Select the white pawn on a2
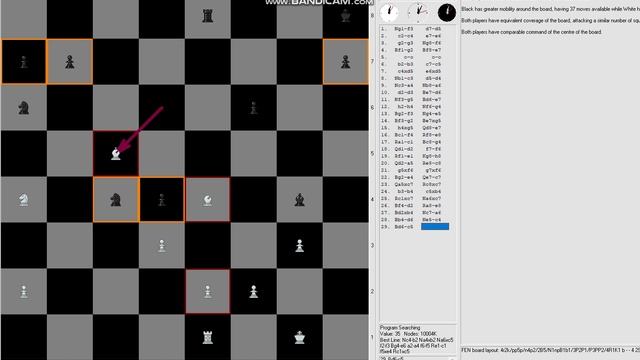640x360 pixels. click(24, 291)
